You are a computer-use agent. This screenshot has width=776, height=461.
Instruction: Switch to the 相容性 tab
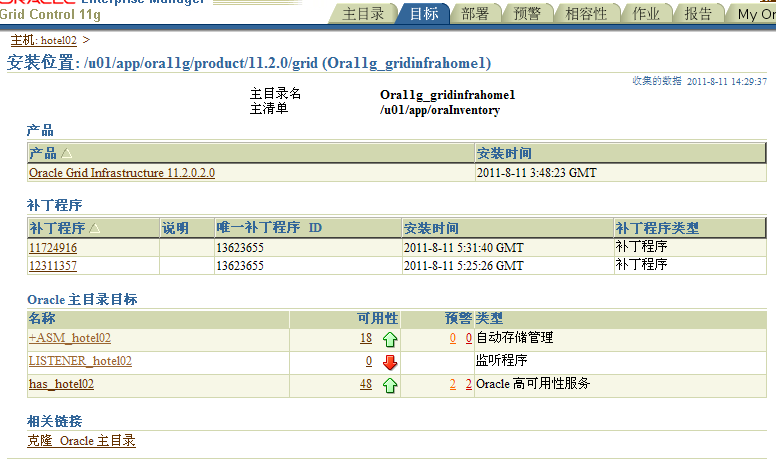(x=586, y=13)
